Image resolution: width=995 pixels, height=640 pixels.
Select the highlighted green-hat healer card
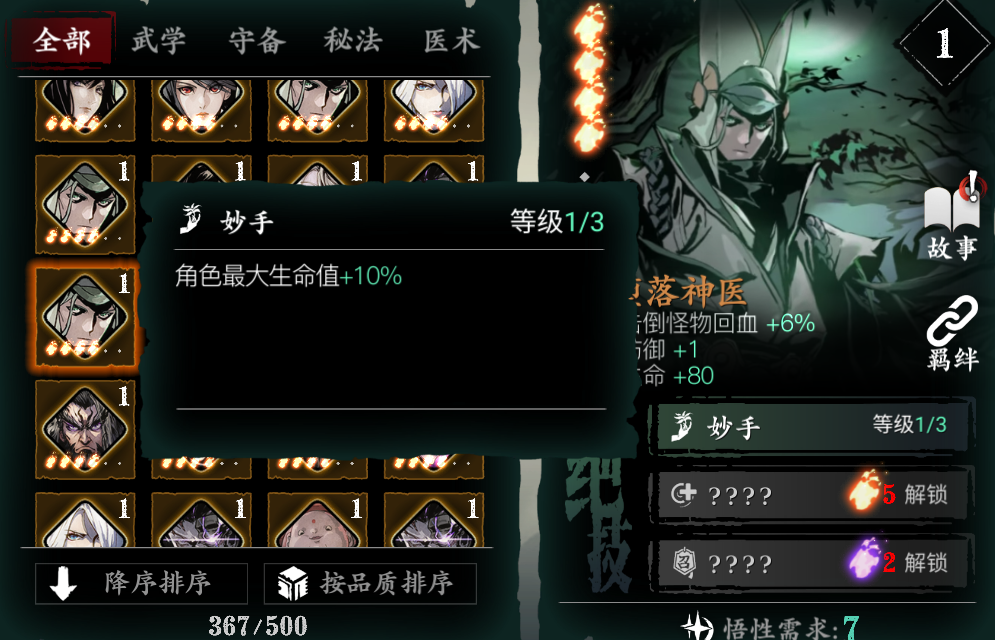pos(85,316)
